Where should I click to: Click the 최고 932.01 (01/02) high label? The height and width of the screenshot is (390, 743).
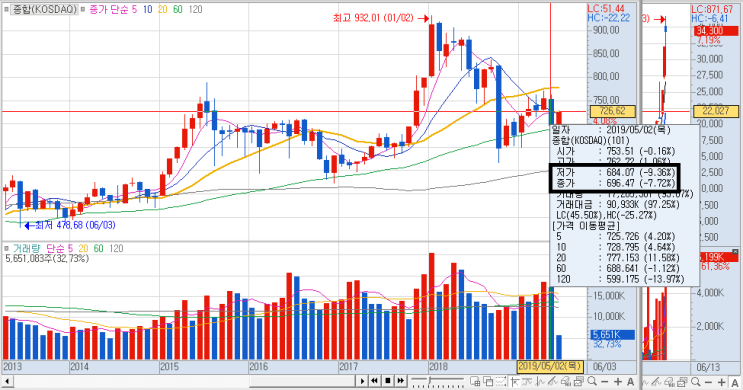(373, 18)
